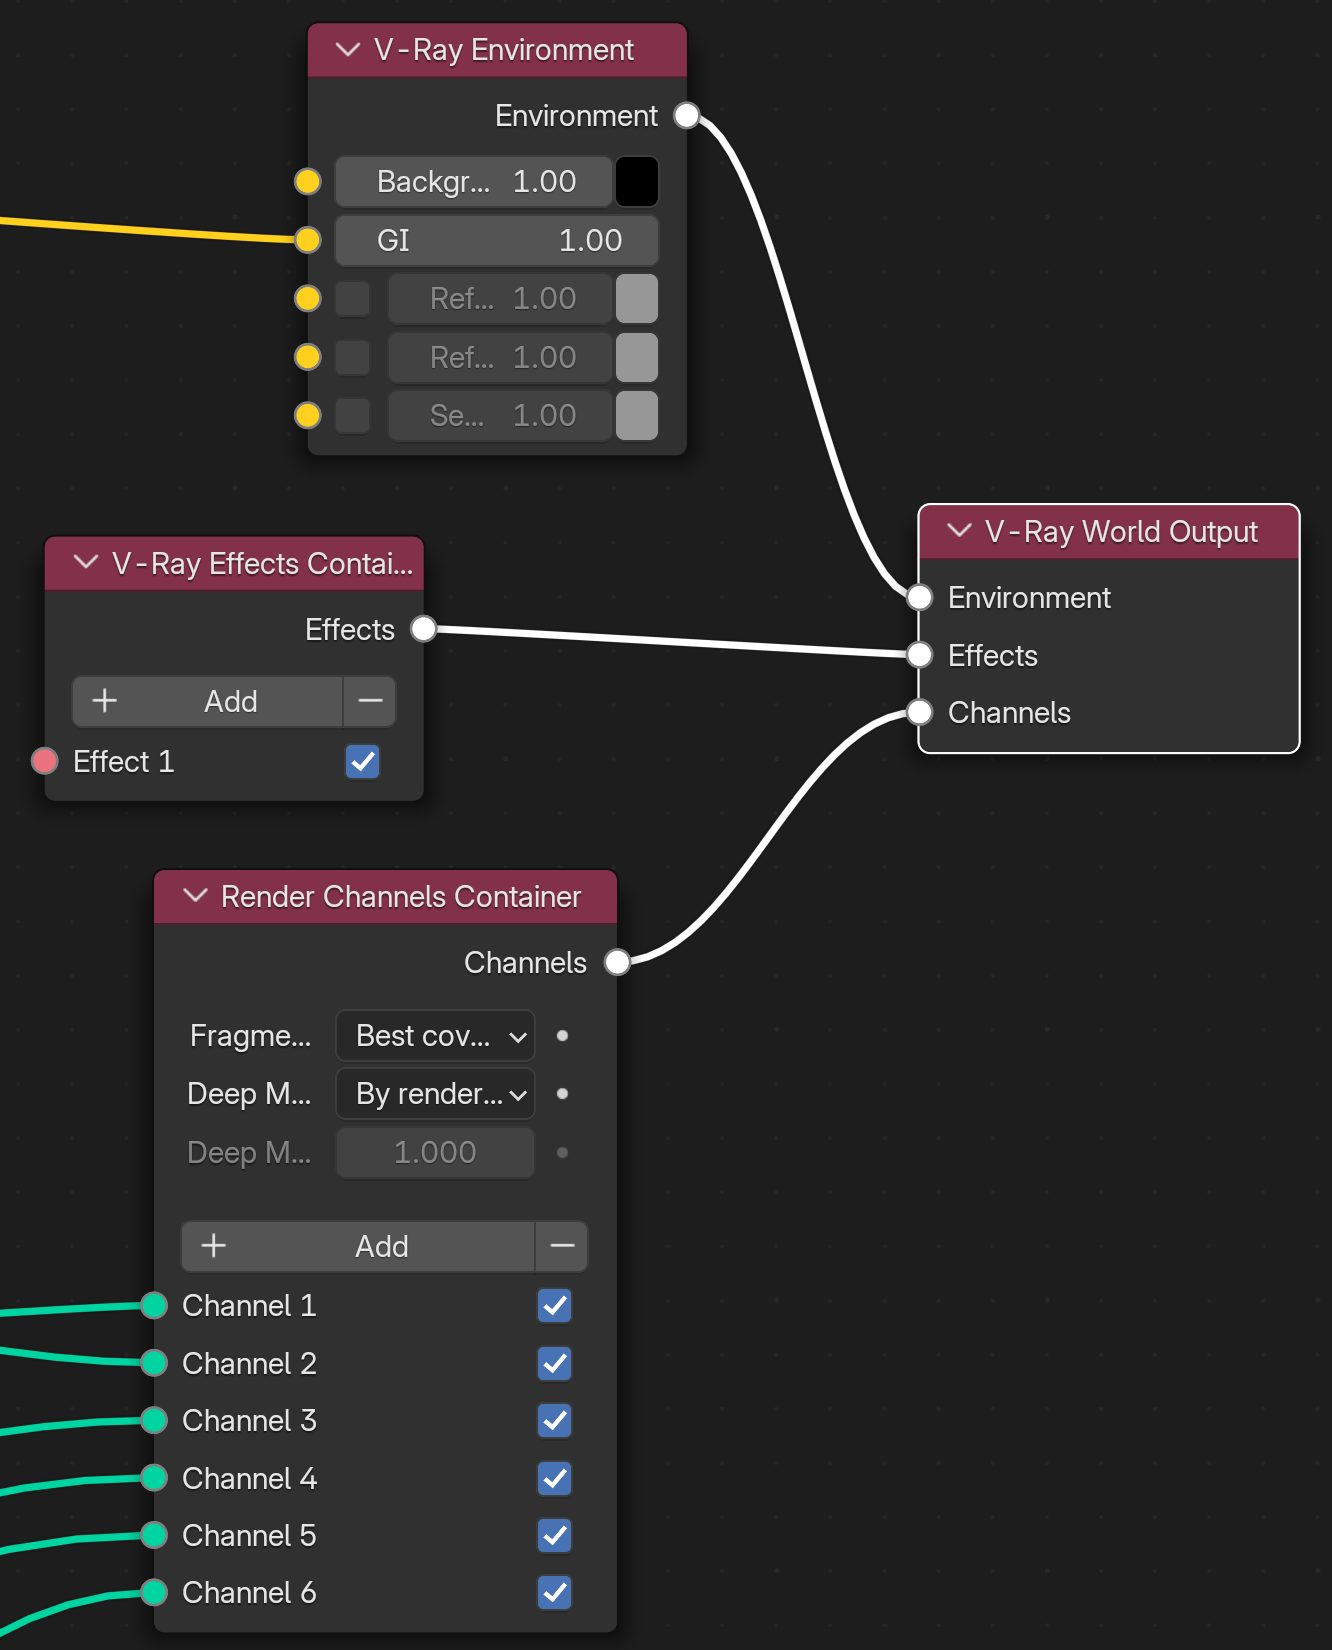Click the second Ref yellow input socket
The width and height of the screenshot is (1332, 1650).
[308, 357]
